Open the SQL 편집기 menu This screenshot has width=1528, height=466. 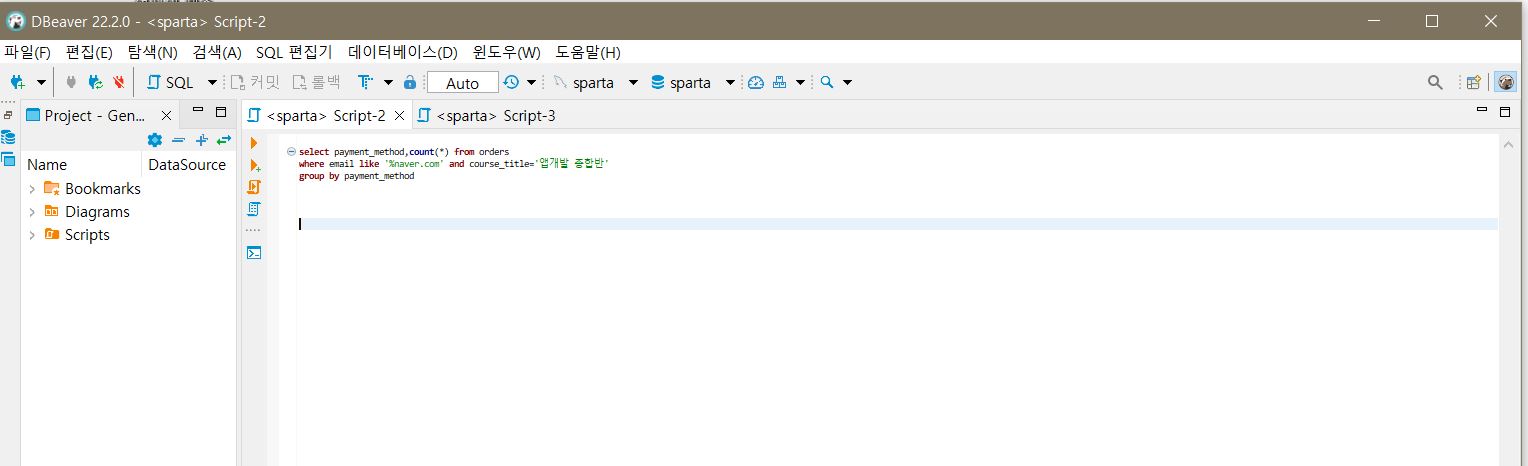(294, 52)
